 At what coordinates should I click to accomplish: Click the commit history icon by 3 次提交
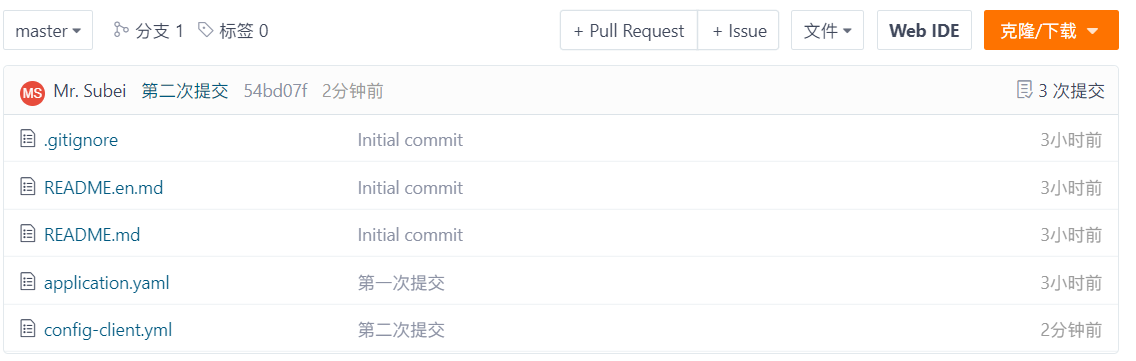coord(1024,91)
